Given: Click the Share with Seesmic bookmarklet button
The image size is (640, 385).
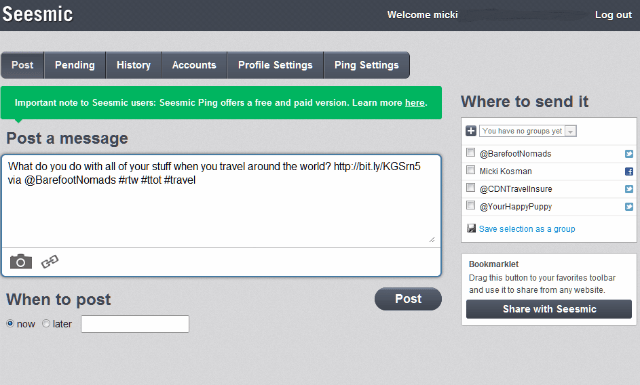Looking at the screenshot, I should pos(549,309).
